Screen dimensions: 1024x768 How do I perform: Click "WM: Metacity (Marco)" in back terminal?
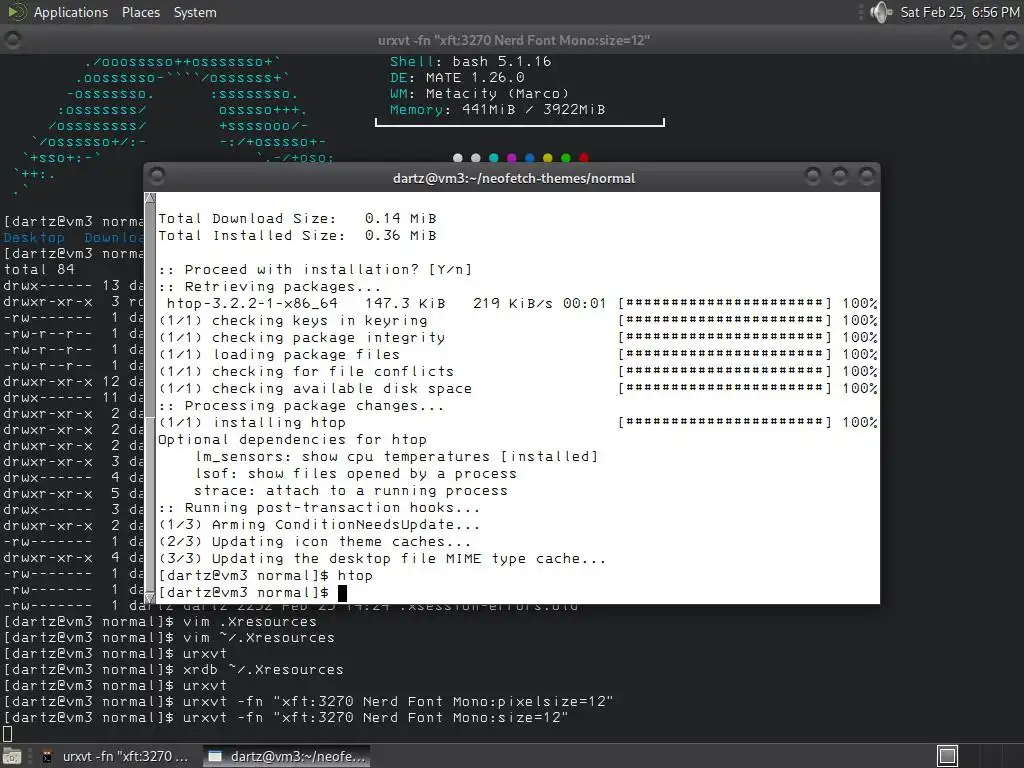point(479,93)
